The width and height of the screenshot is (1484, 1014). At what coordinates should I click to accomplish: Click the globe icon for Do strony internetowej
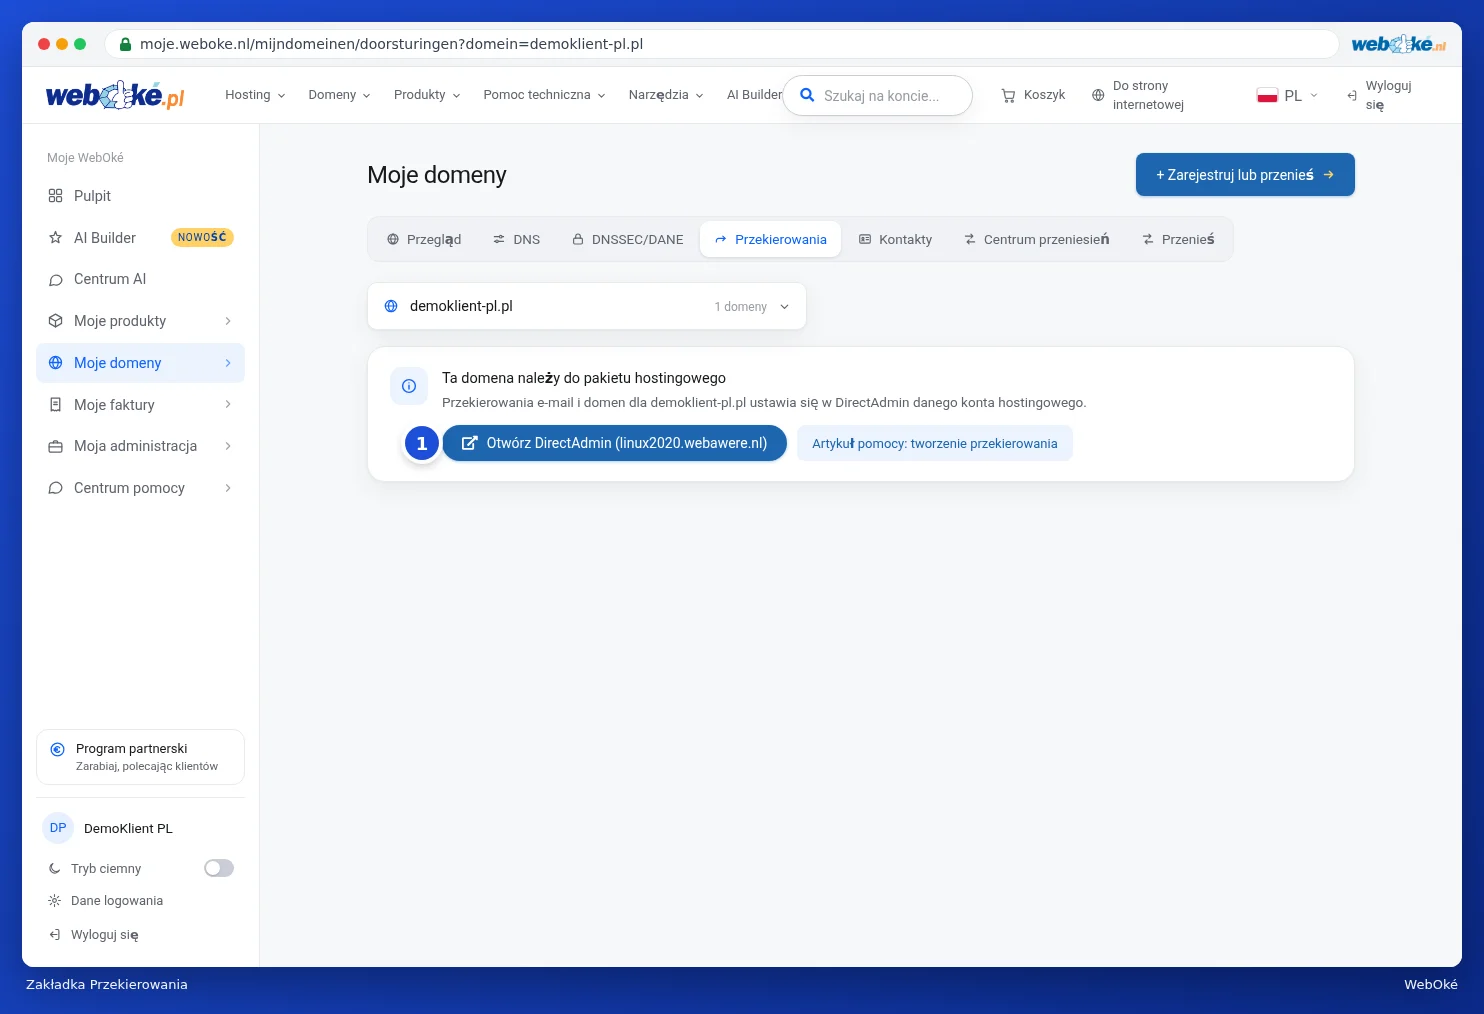coord(1098,95)
